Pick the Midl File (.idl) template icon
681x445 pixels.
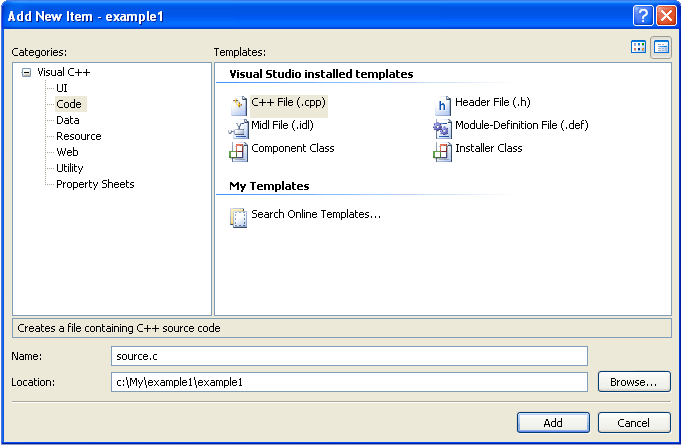(x=238, y=129)
